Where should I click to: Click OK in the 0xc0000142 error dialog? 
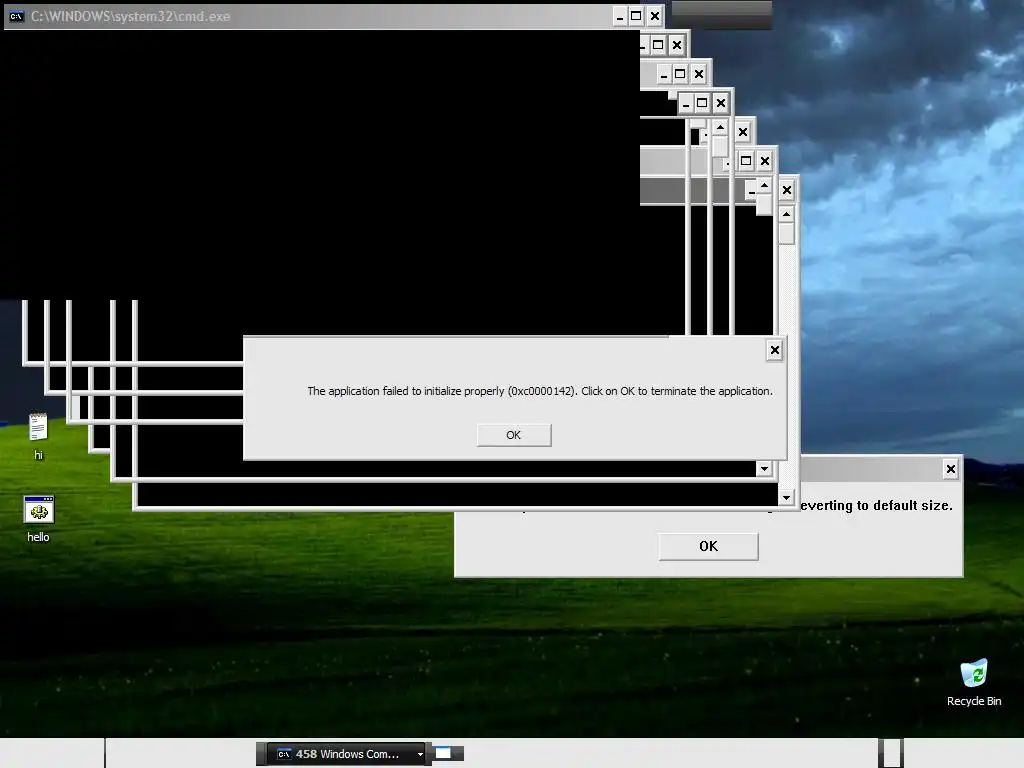point(514,435)
